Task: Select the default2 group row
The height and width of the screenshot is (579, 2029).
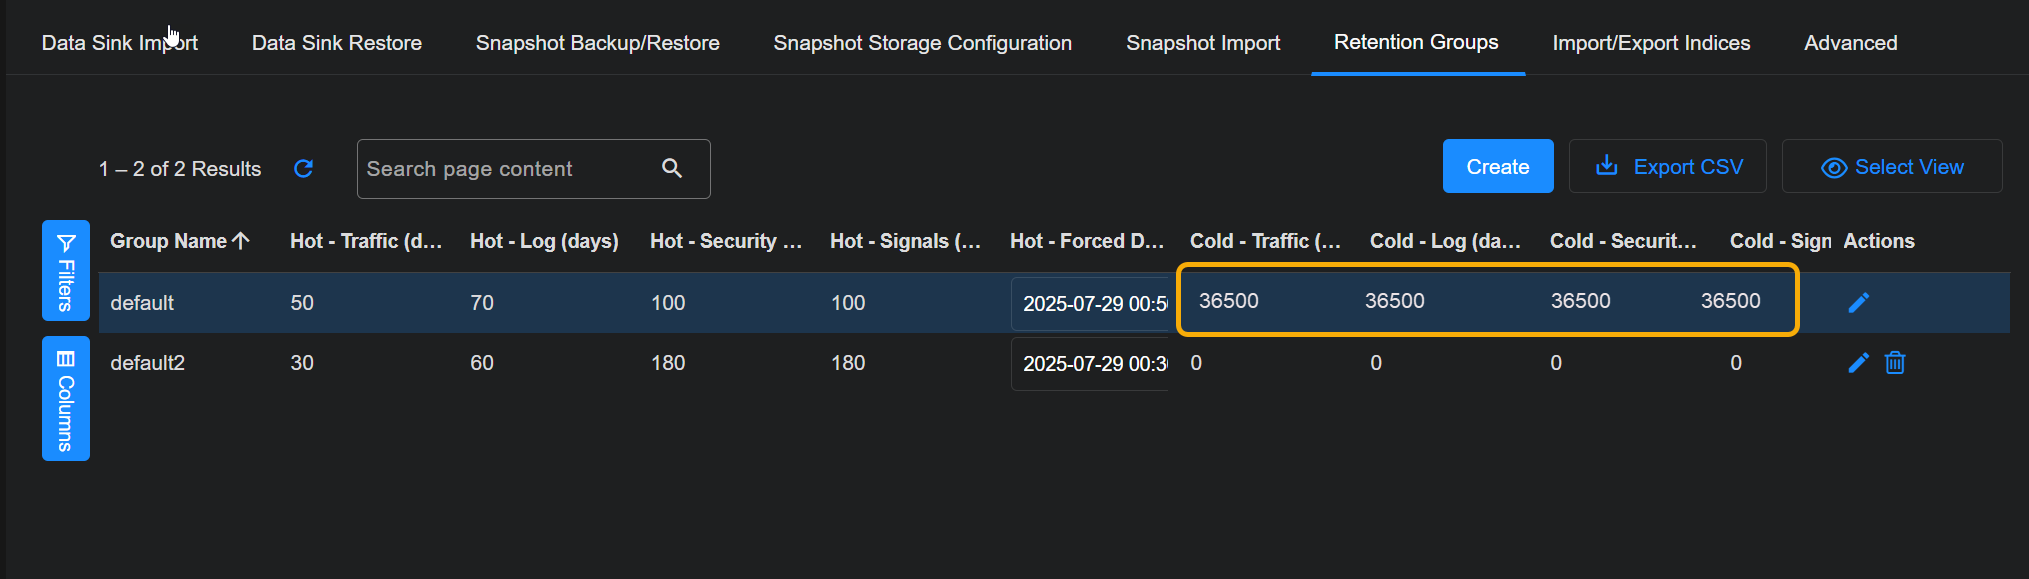Action: pyautogui.click(x=148, y=363)
